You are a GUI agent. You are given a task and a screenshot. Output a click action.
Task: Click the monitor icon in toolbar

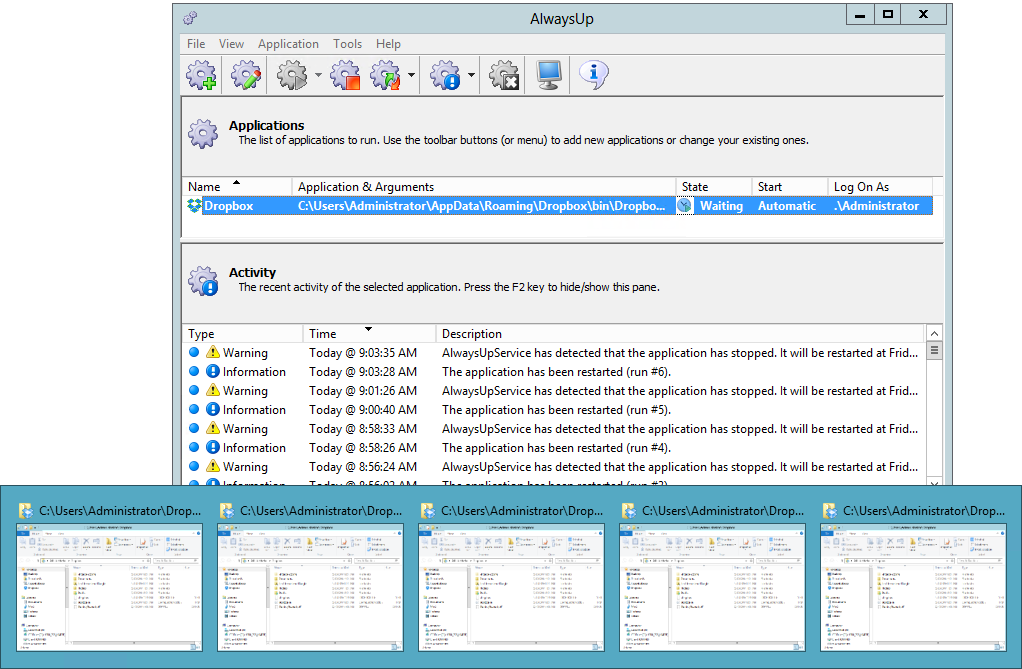(549, 75)
